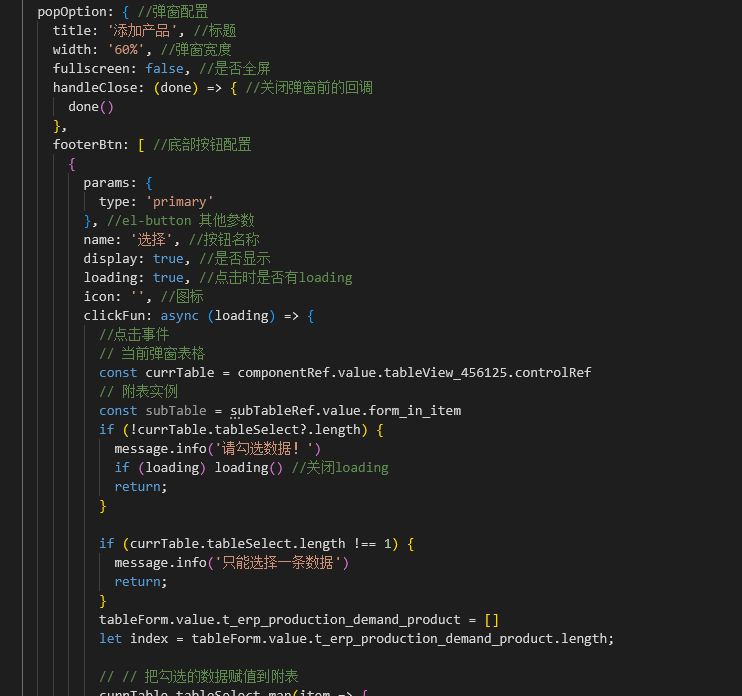Click the done() call inside handleClose
Screen dimensions: 742x696
[x=91, y=107]
